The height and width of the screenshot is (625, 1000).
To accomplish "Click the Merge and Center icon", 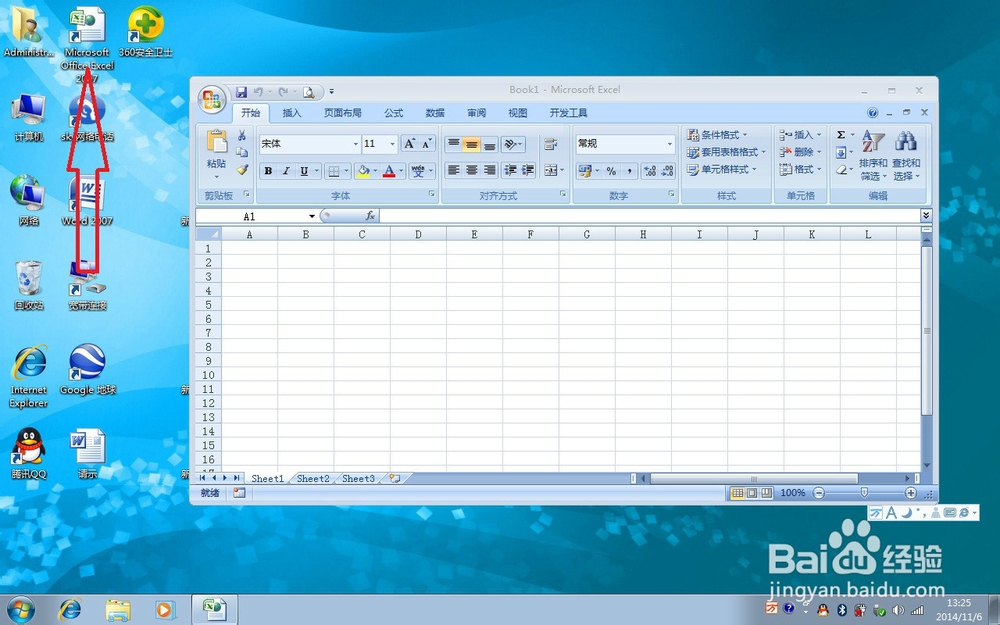I will point(550,170).
